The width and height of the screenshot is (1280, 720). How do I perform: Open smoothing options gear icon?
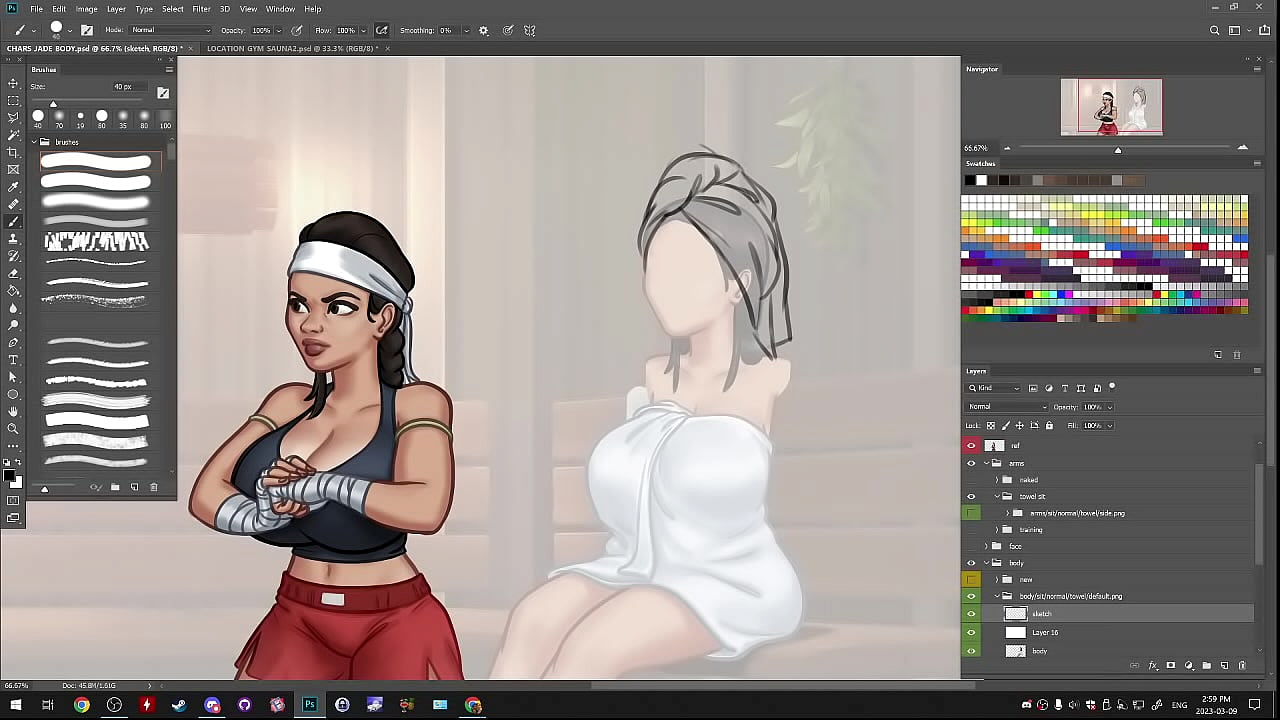pyautogui.click(x=484, y=31)
